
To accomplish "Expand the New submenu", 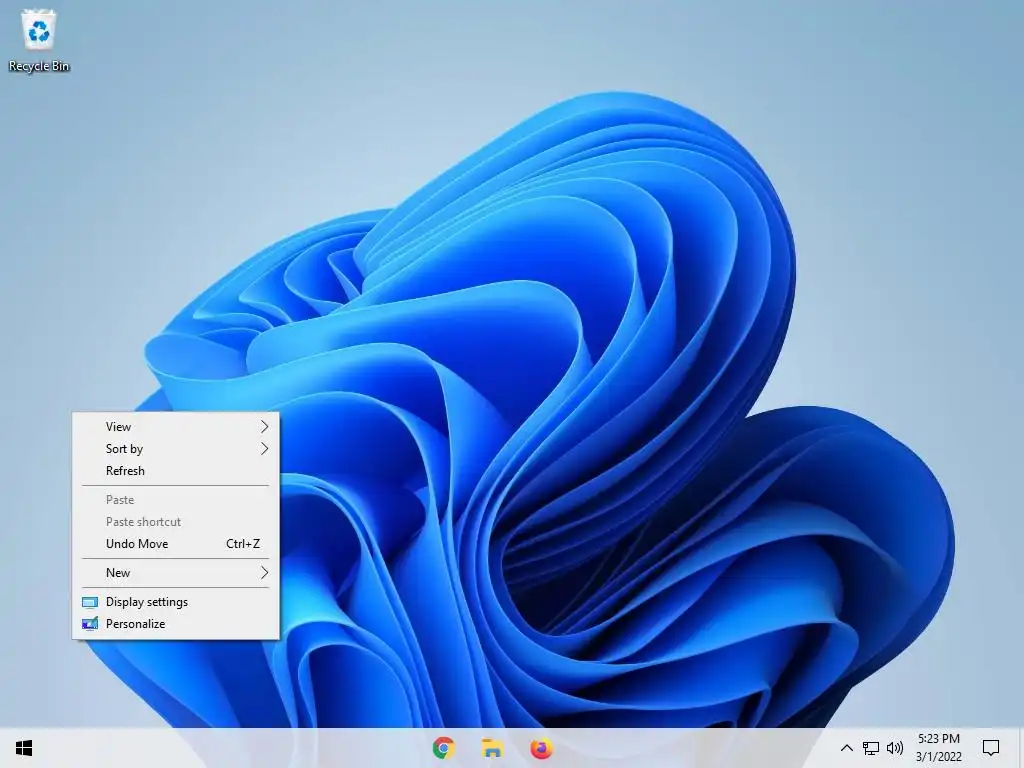I will click(176, 573).
